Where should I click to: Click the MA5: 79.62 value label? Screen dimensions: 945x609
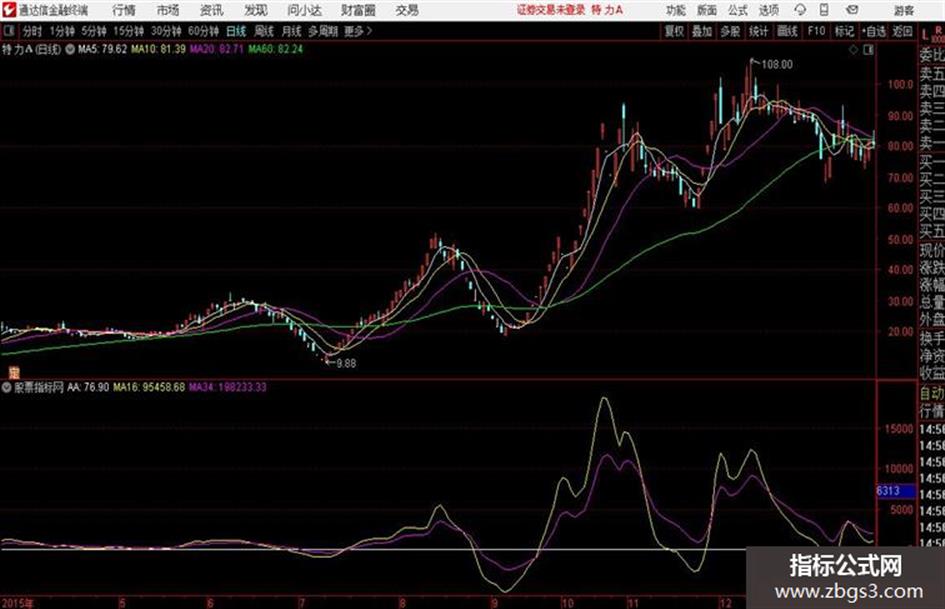[102, 49]
